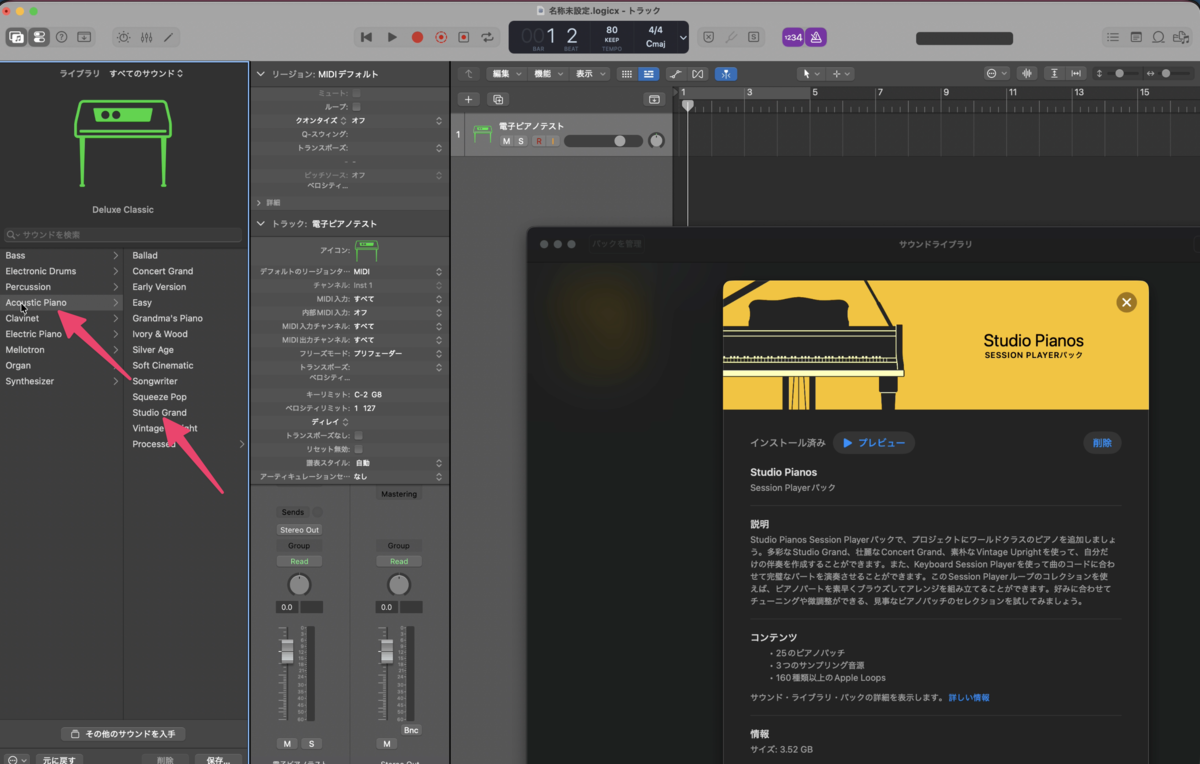Select Studio Grand patch in the library
The width and height of the screenshot is (1200, 764).
click(x=160, y=412)
